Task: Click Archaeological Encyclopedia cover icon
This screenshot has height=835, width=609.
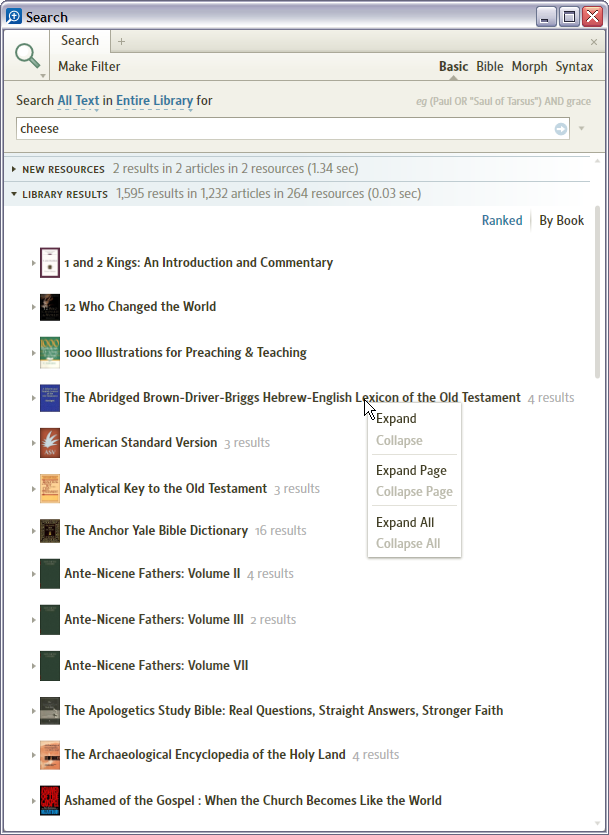Action: click(50, 755)
